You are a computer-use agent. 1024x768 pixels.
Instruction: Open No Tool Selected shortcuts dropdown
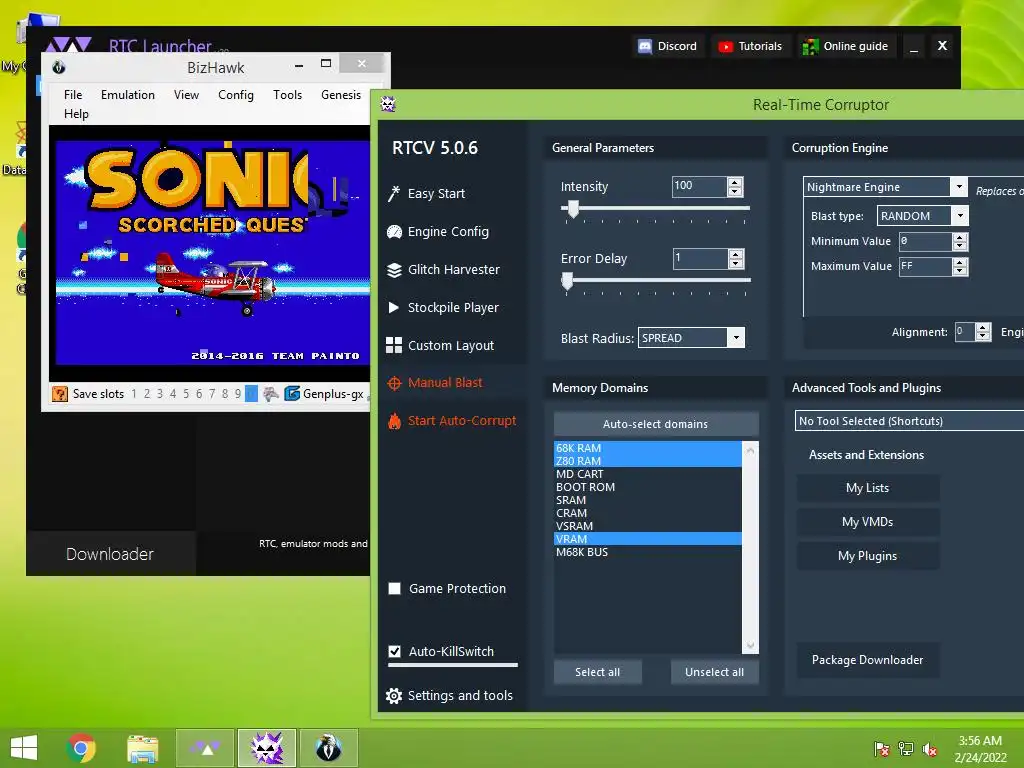point(909,421)
